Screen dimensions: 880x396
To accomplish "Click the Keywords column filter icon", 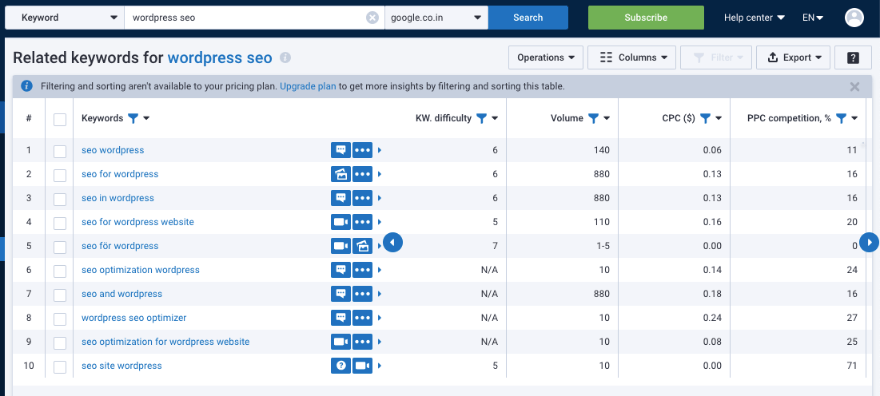I will click(x=133, y=118).
